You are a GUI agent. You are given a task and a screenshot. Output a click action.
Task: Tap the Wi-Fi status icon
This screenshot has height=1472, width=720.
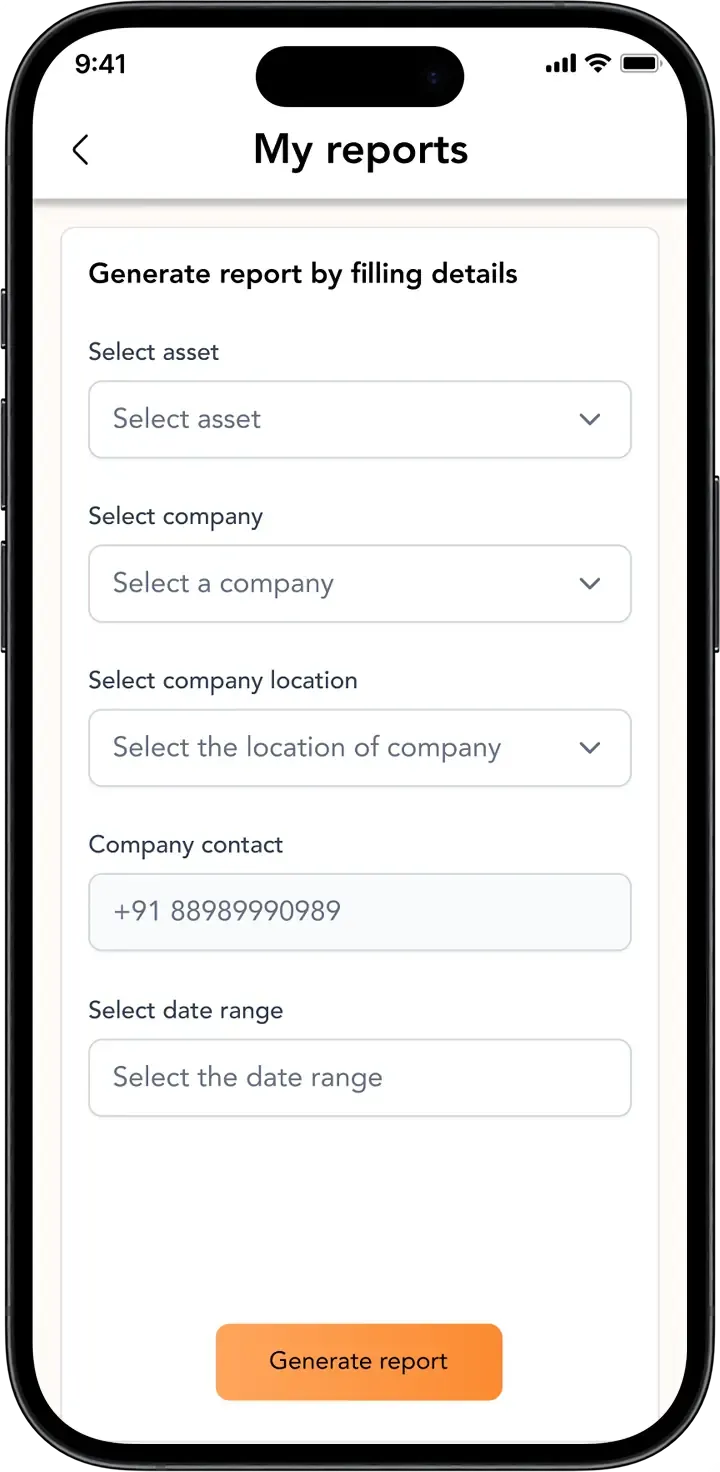click(x=598, y=64)
